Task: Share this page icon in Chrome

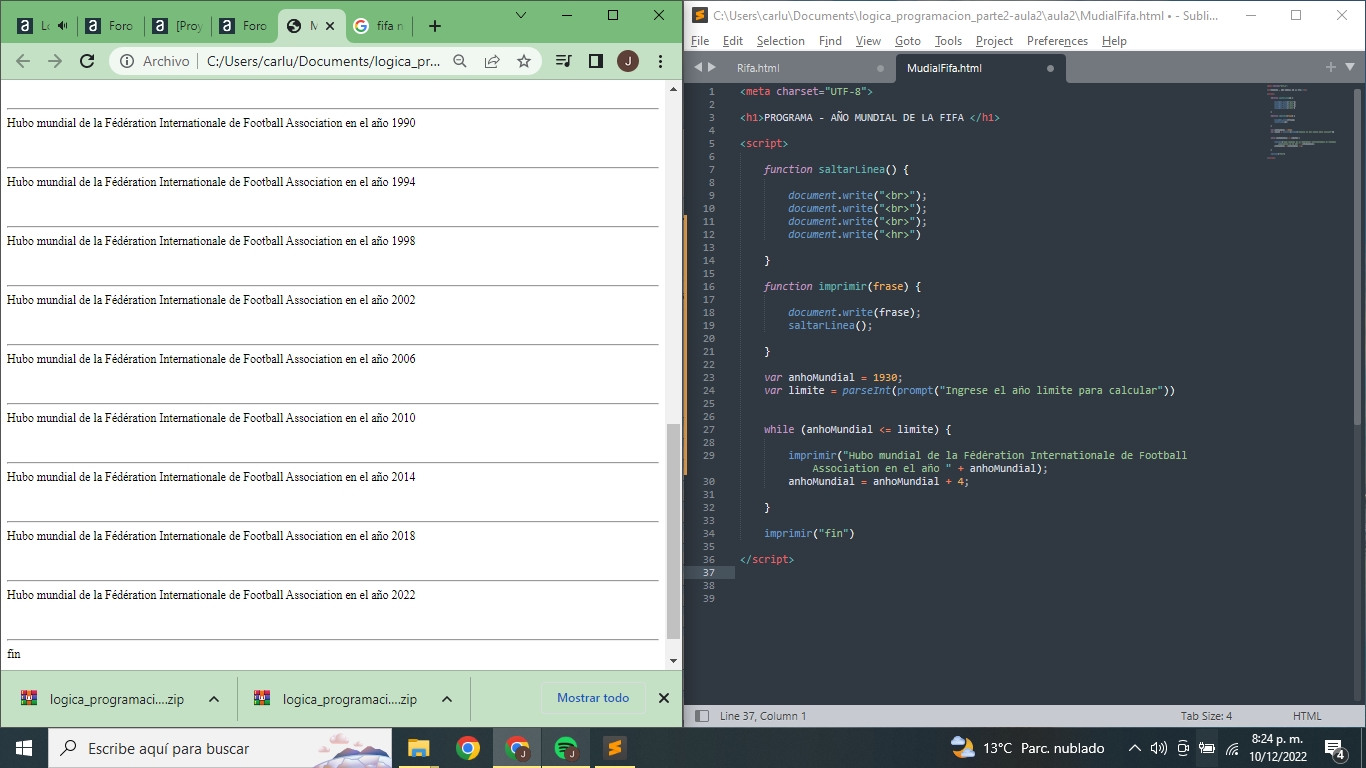Action: tap(492, 61)
